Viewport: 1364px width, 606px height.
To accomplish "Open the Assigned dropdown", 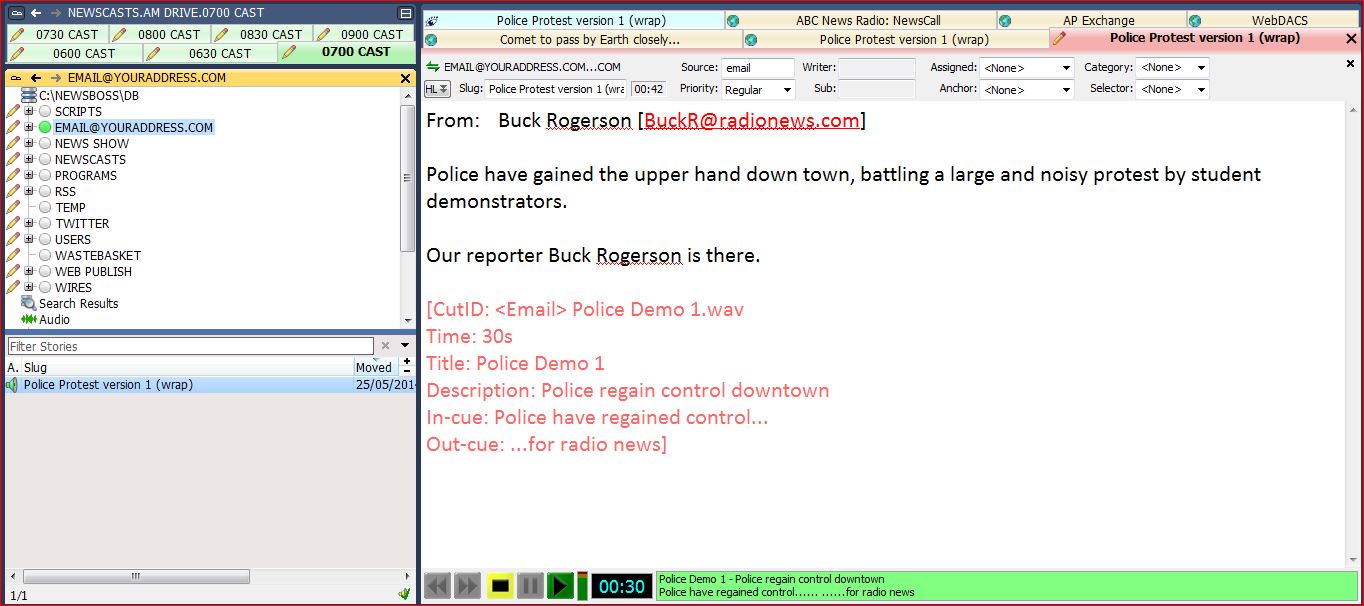I will (1026, 67).
